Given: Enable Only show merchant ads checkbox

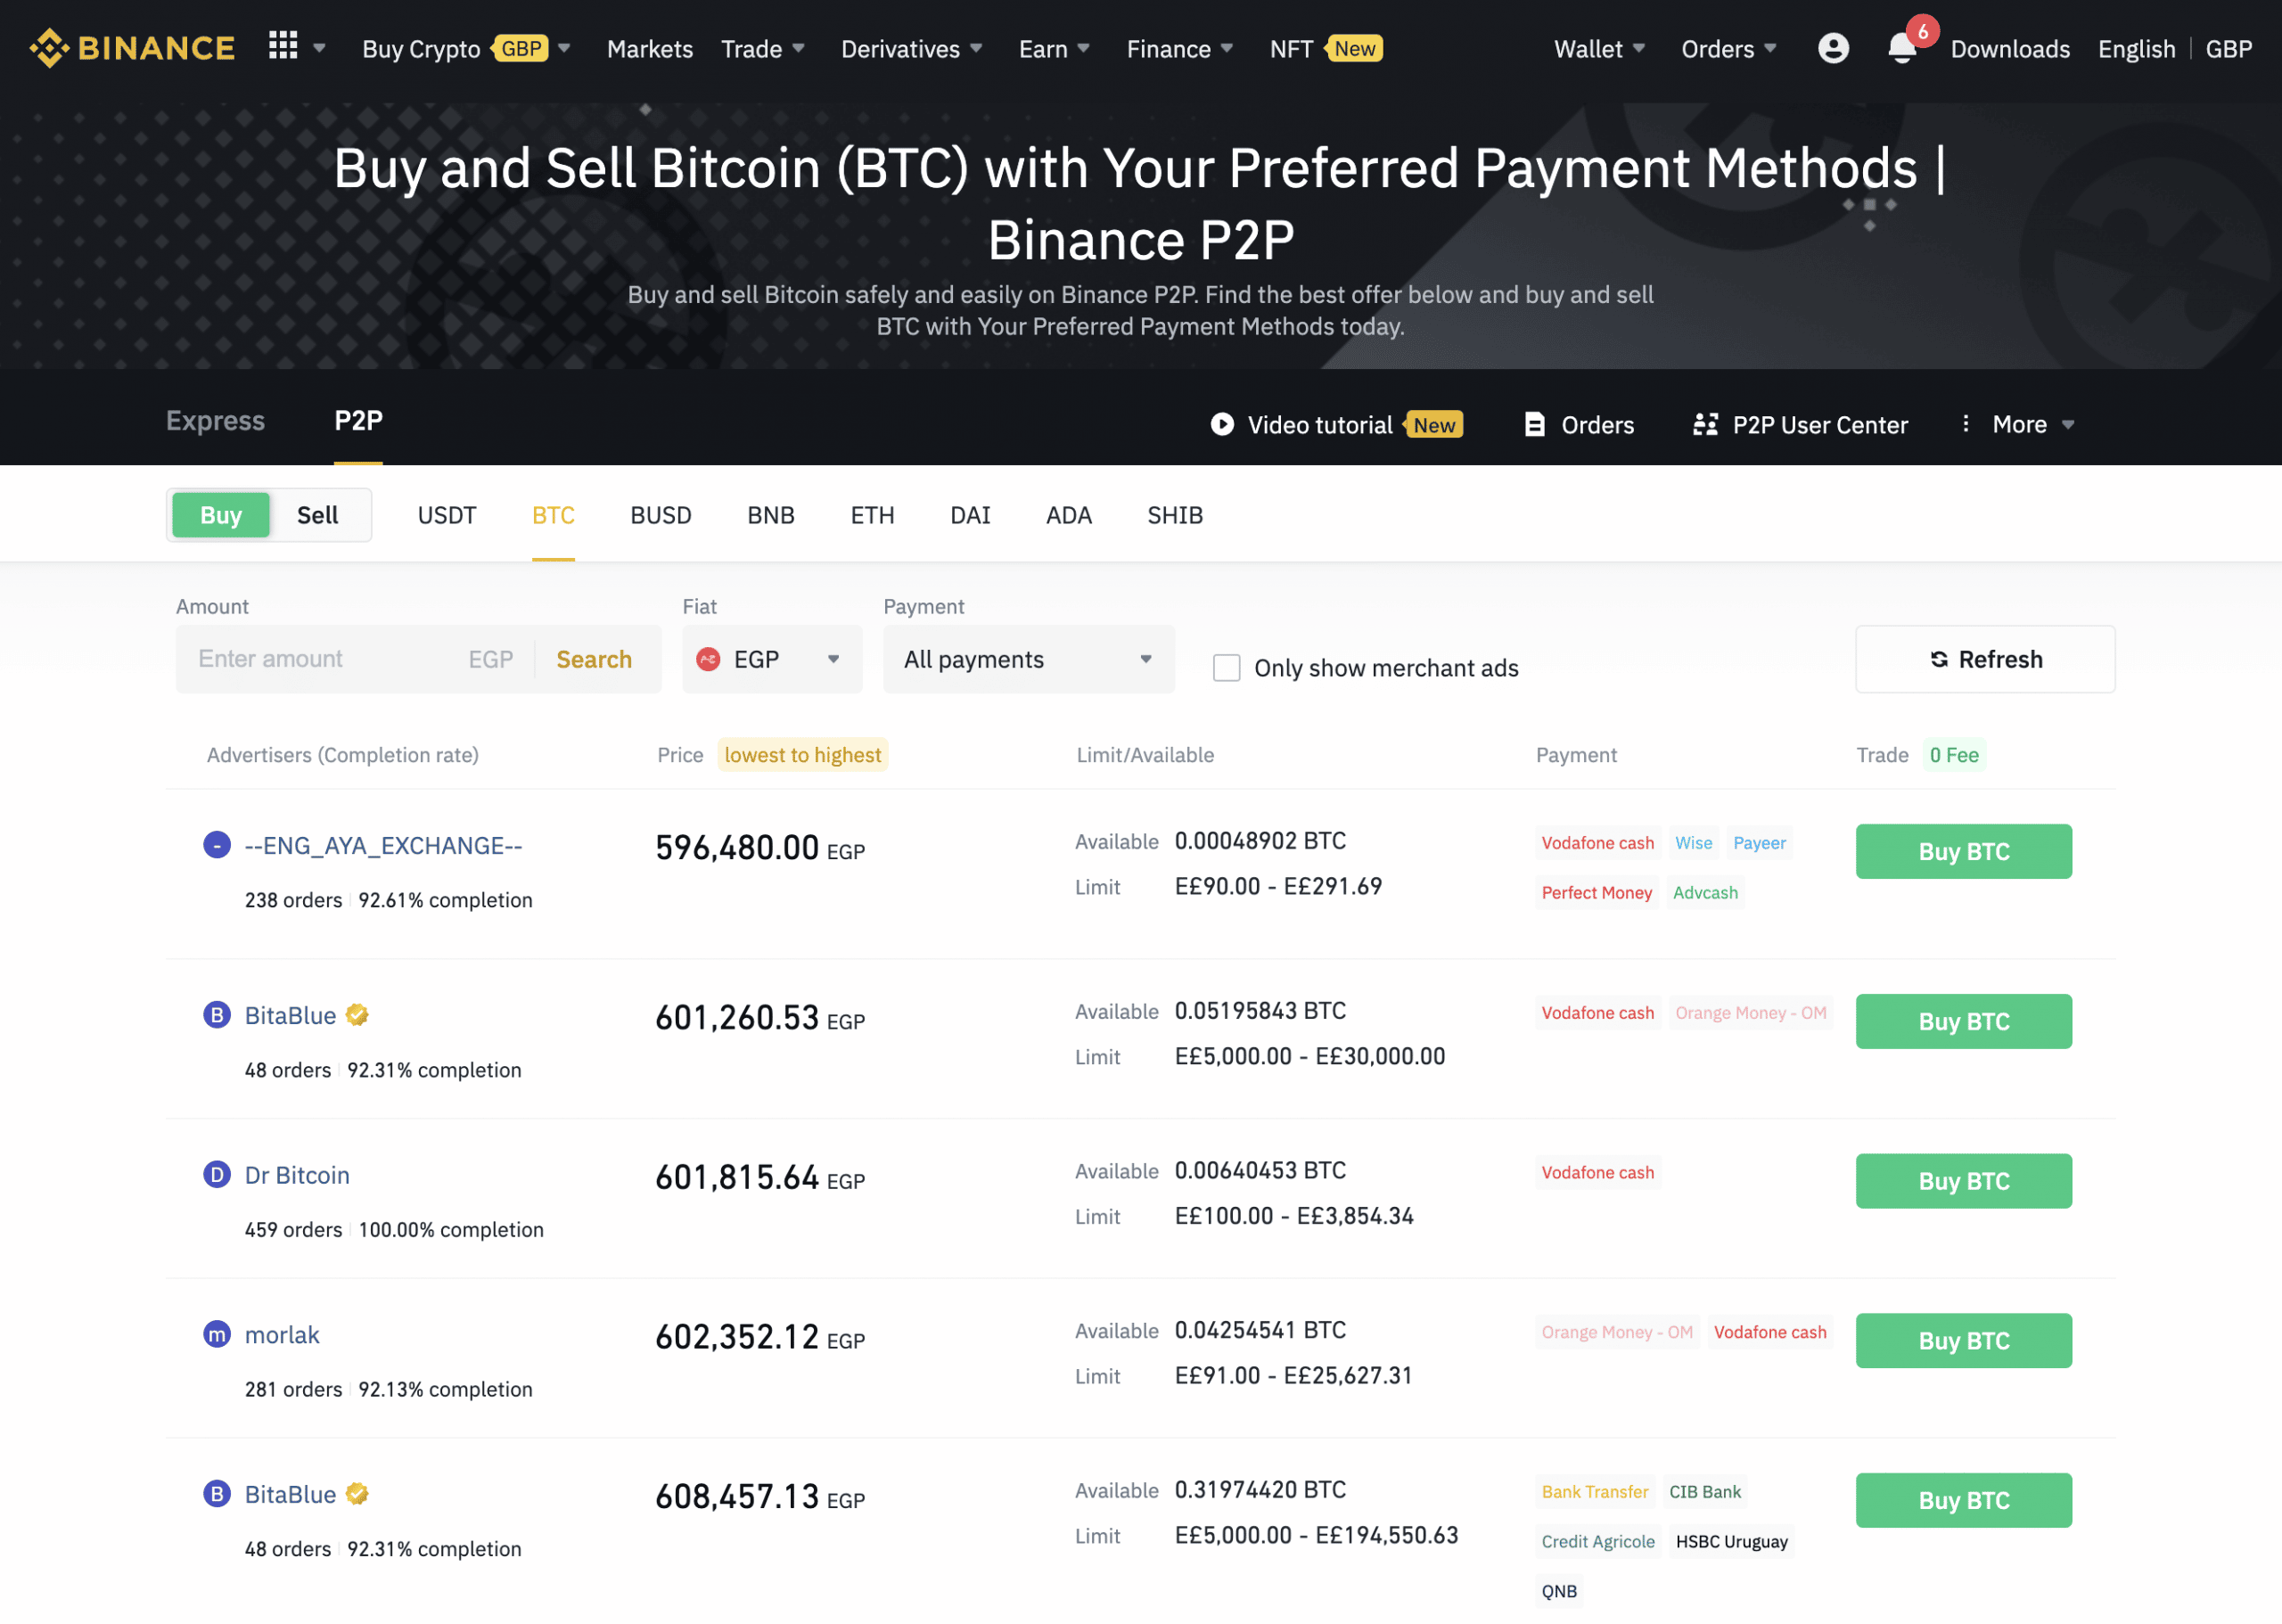Looking at the screenshot, I should click(1226, 667).
